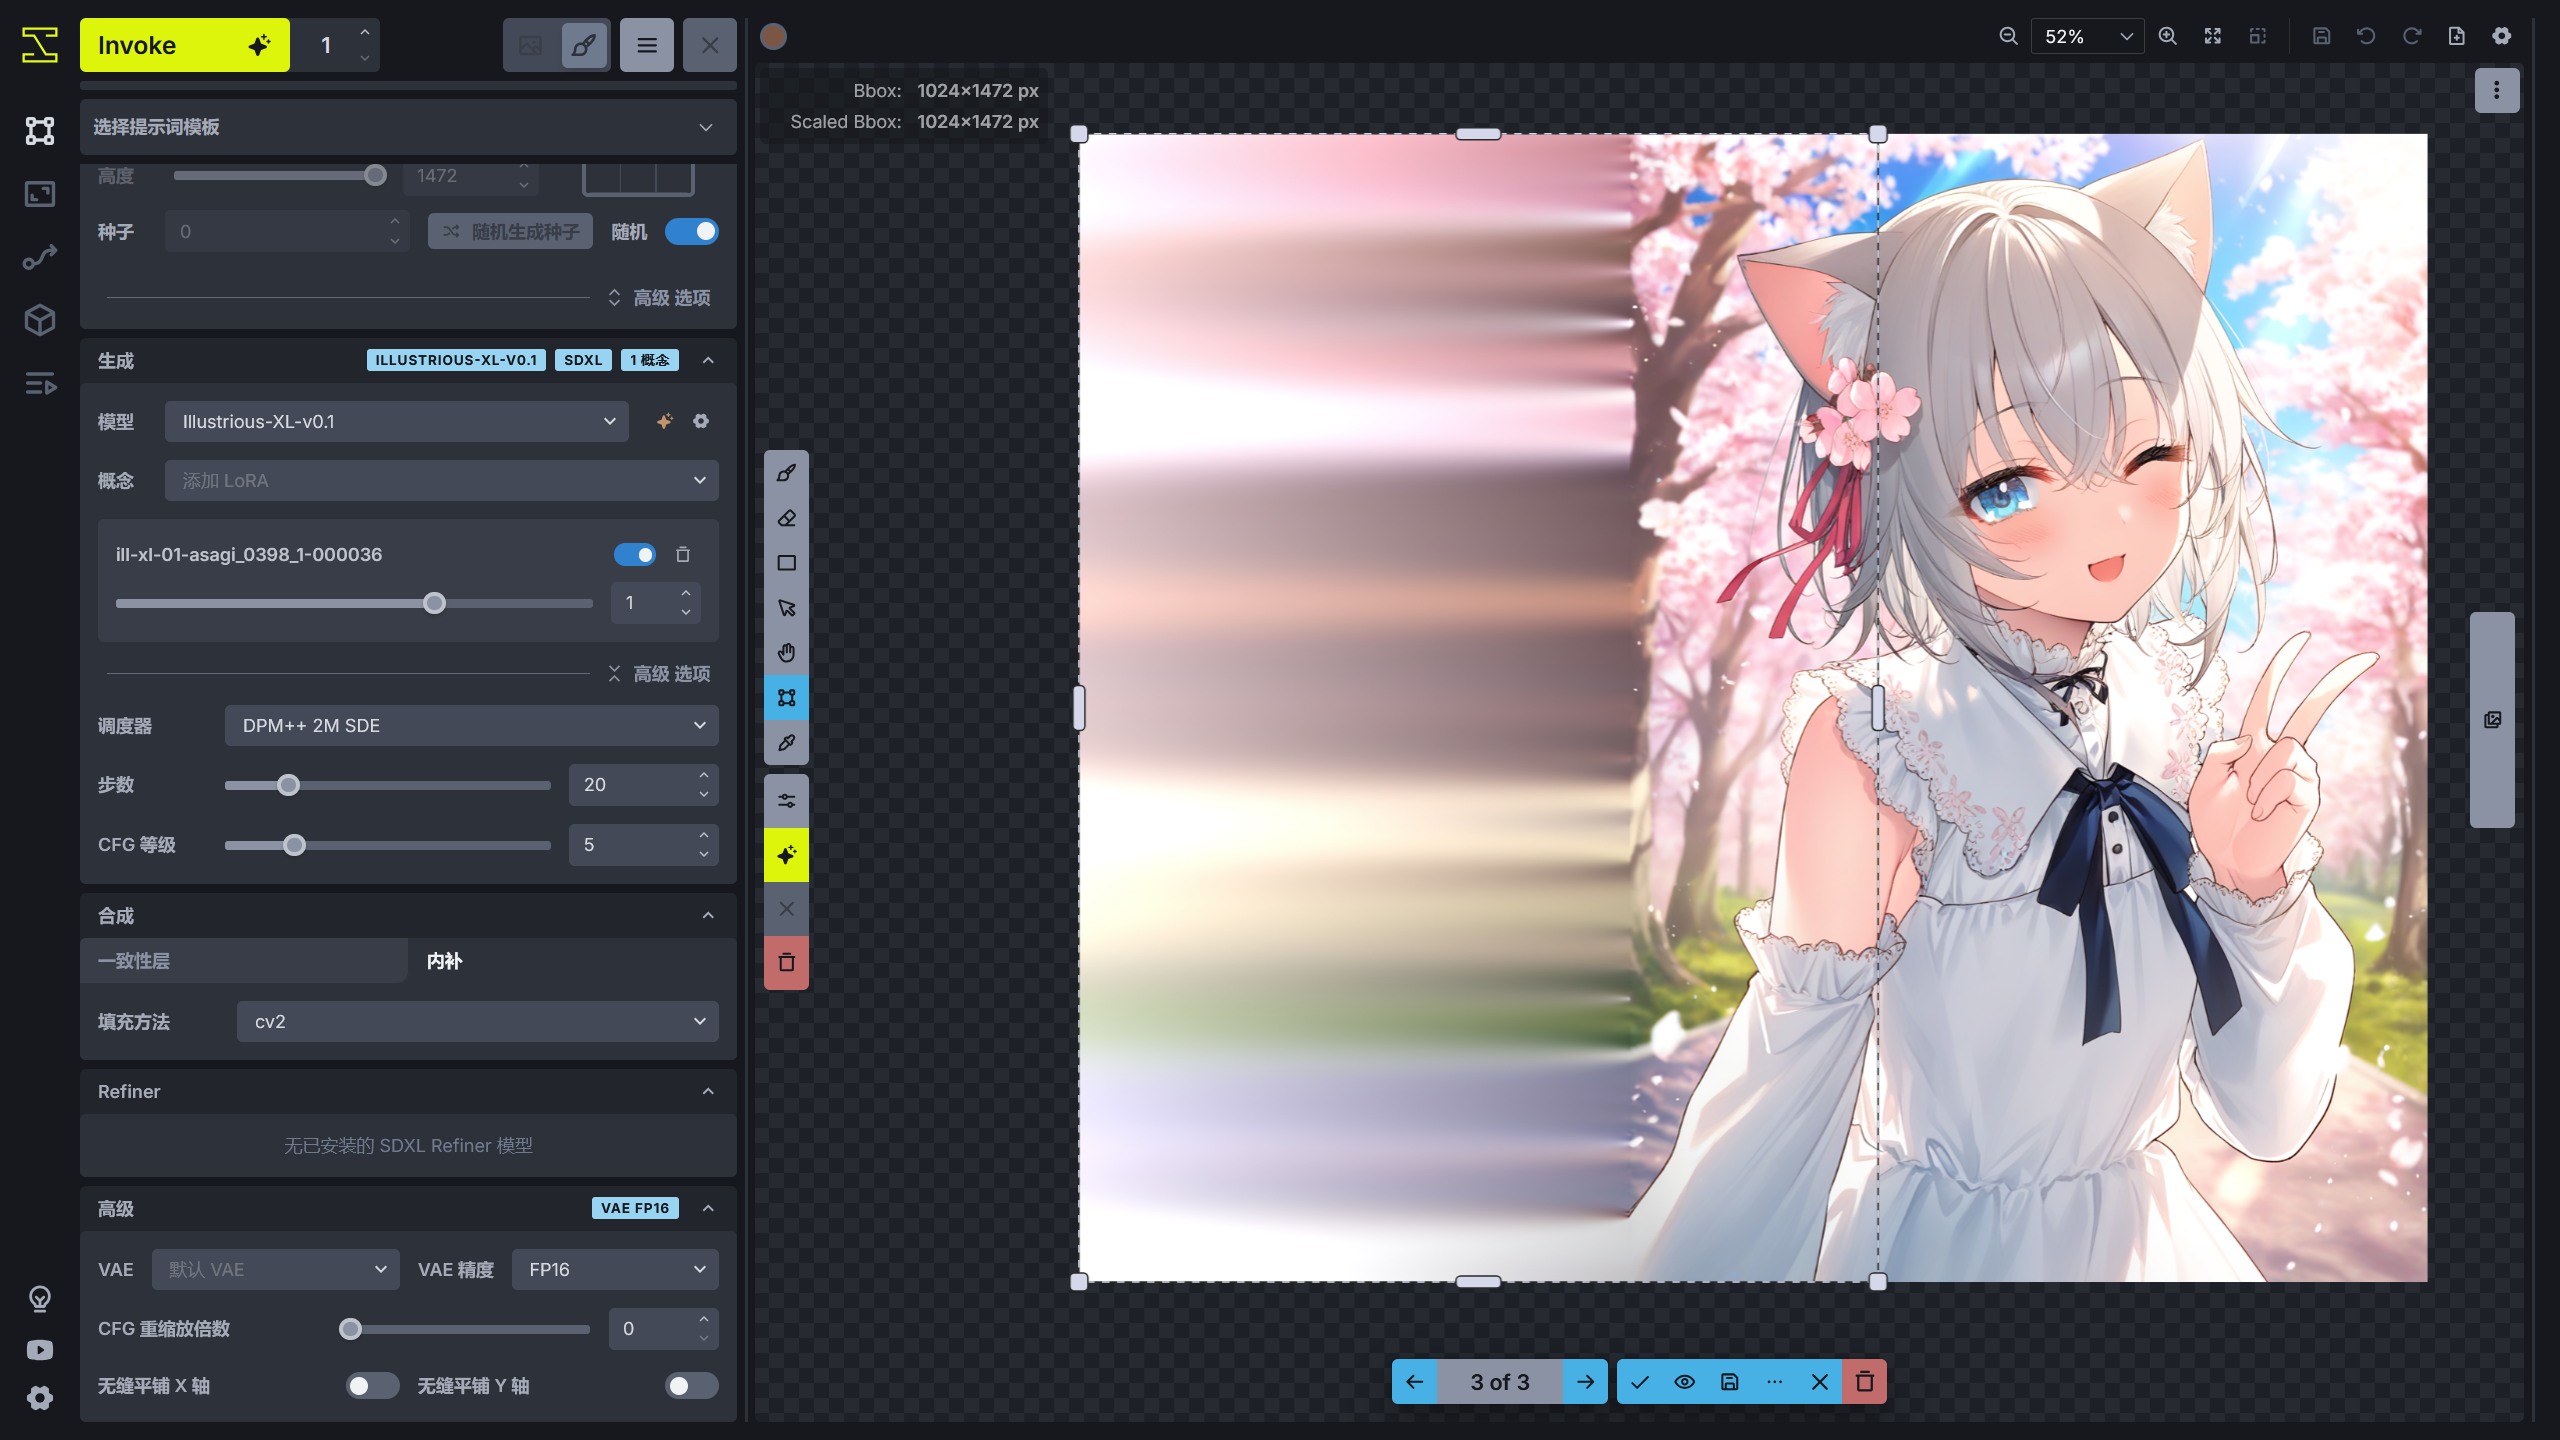2560x1440 pixels.
Task: Select the Brush tool on canvas toolbar
Action: coord(786,473)
